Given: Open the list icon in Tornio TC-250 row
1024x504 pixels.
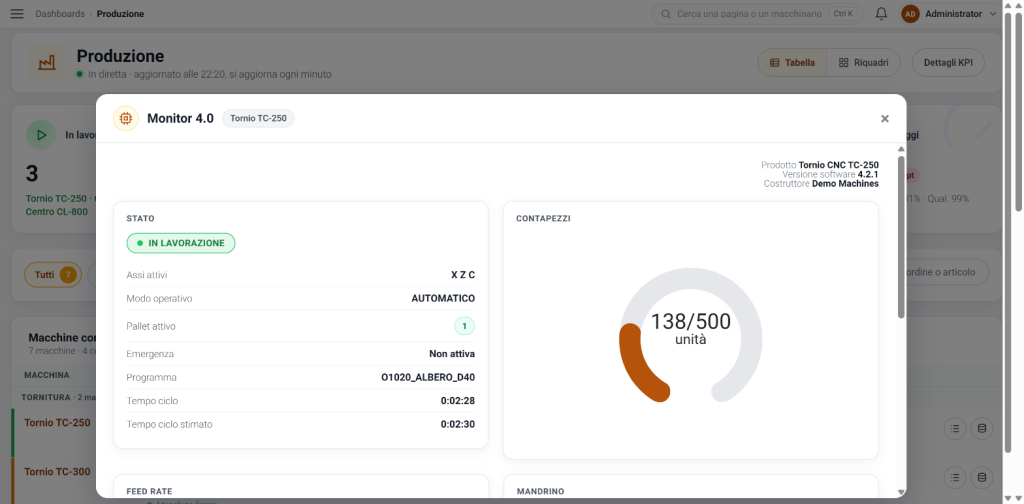Looking at the screenshot, I should (955, 429).
